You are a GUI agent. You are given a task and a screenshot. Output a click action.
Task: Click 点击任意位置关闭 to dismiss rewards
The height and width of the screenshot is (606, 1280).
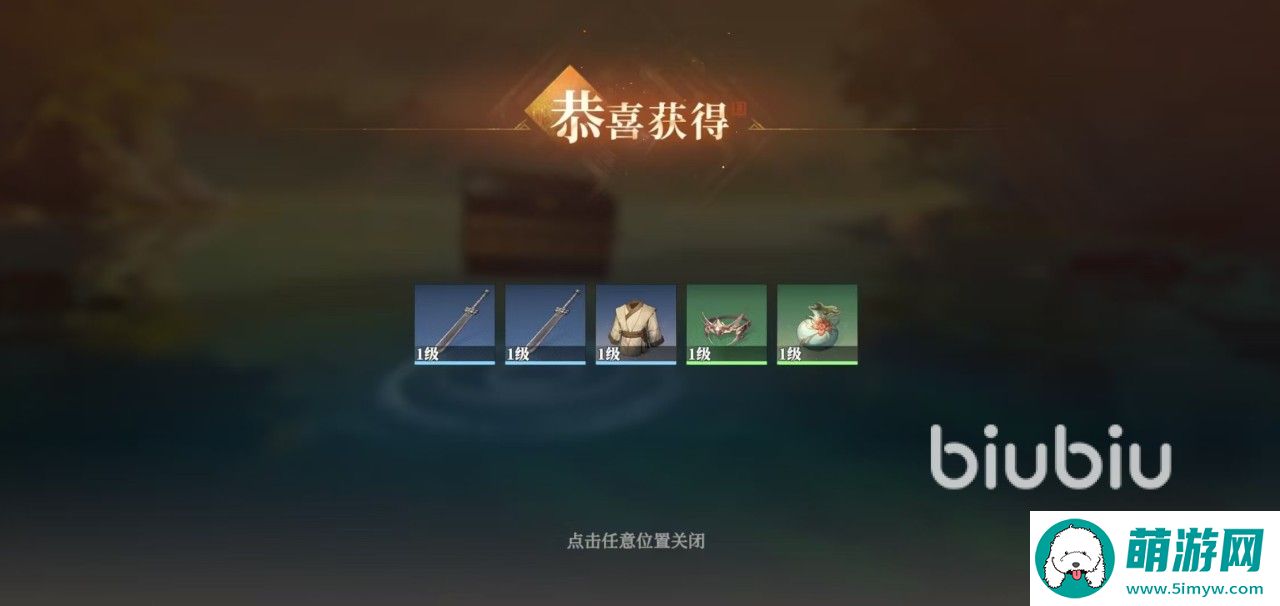[x=636, y=541]
